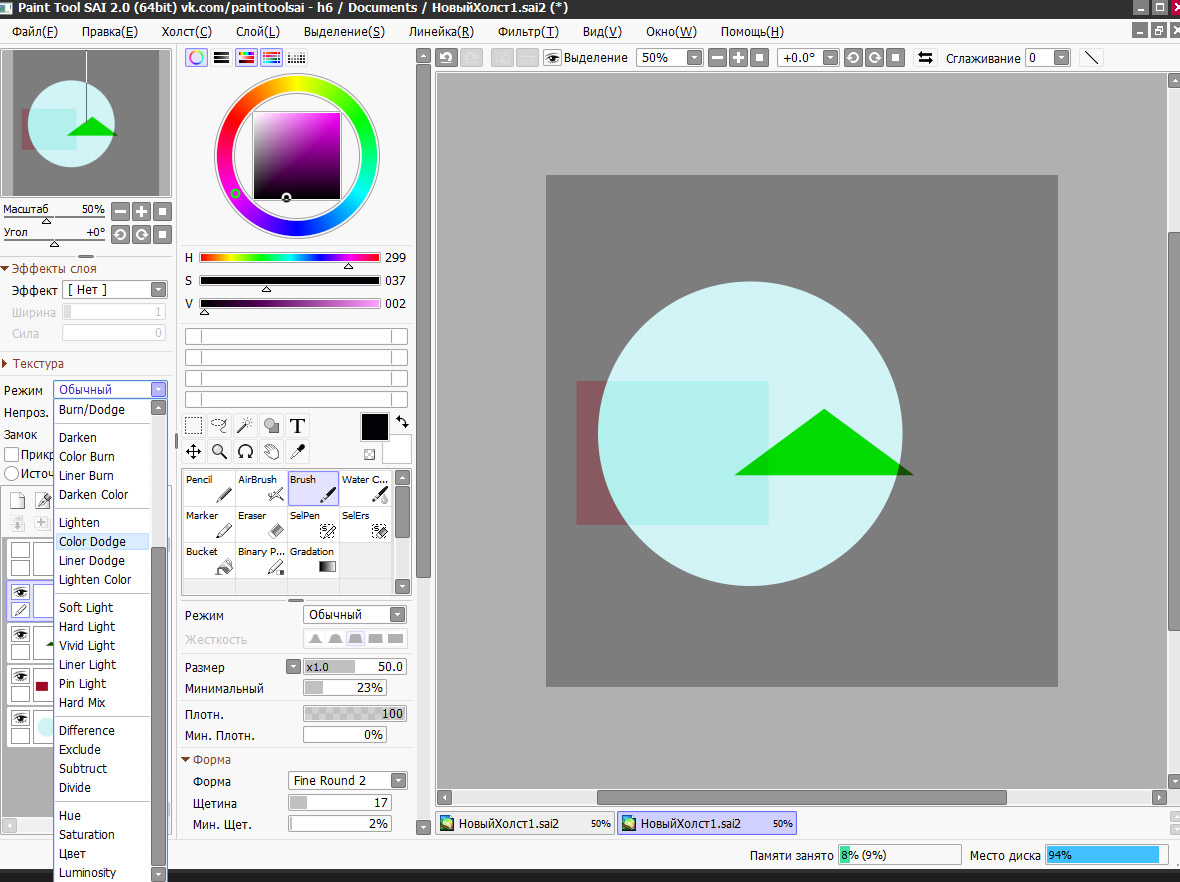Select the Pencil tool
The height and width of the screenshot is (882, 1180).
208,488
